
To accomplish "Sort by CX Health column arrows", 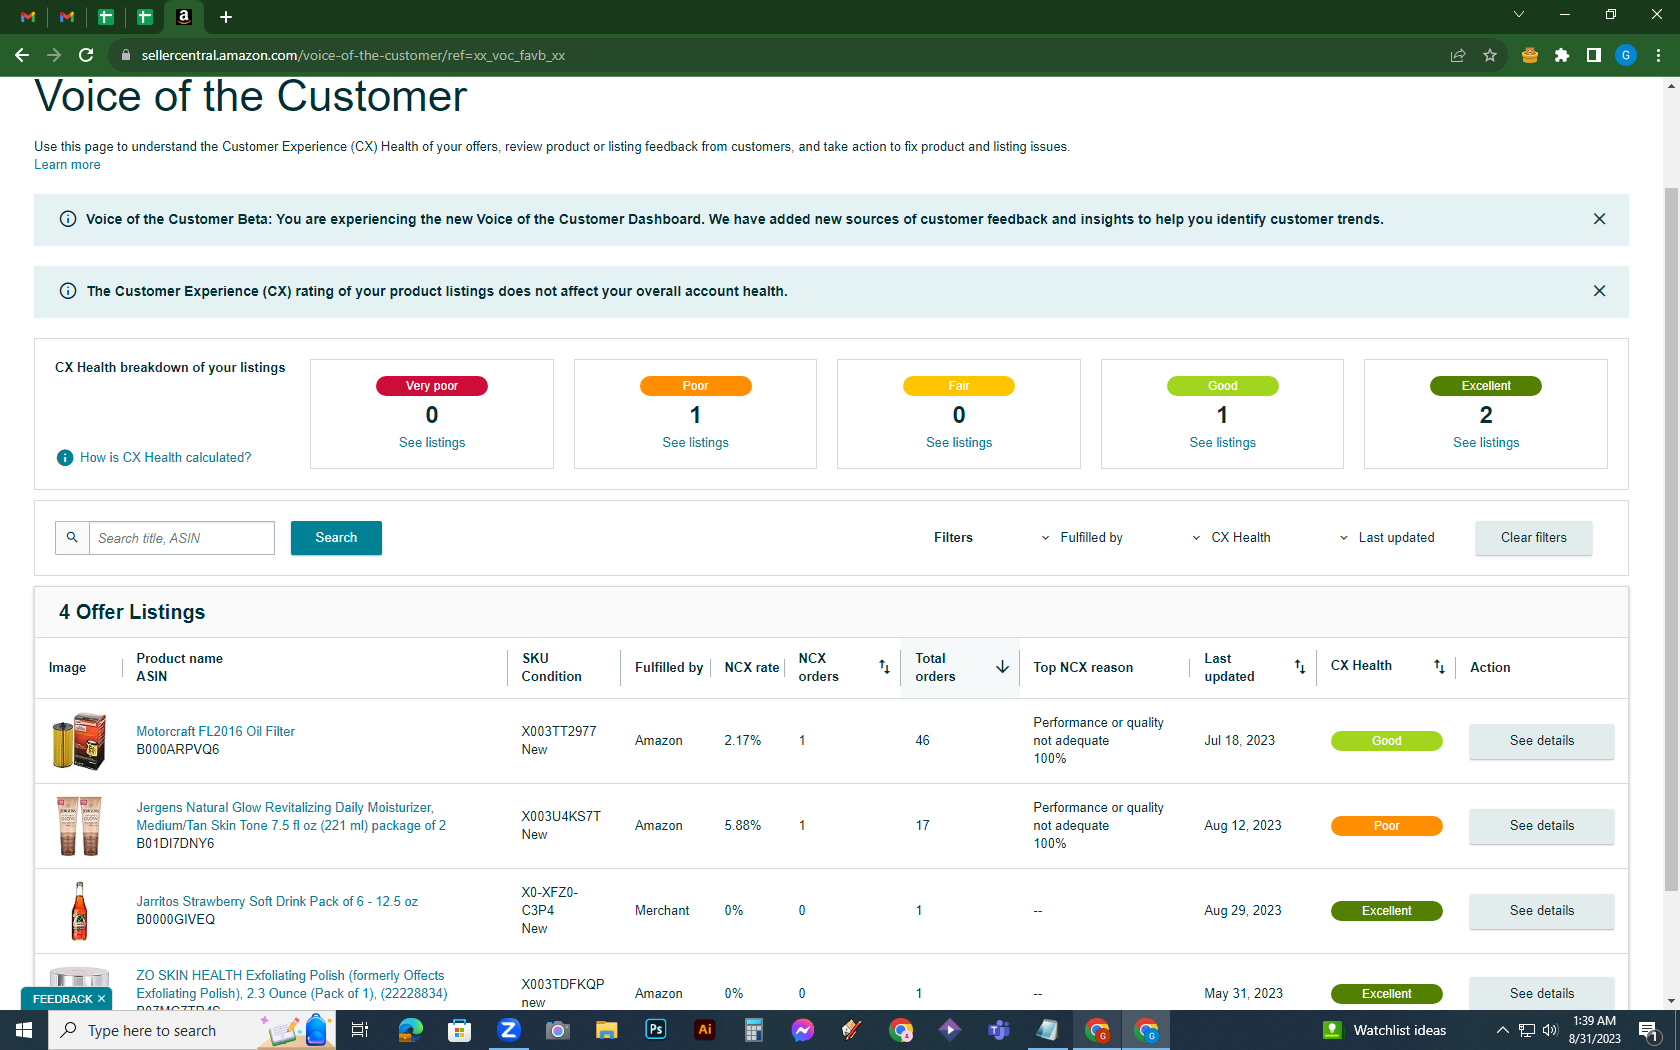I will (1439, 666).
